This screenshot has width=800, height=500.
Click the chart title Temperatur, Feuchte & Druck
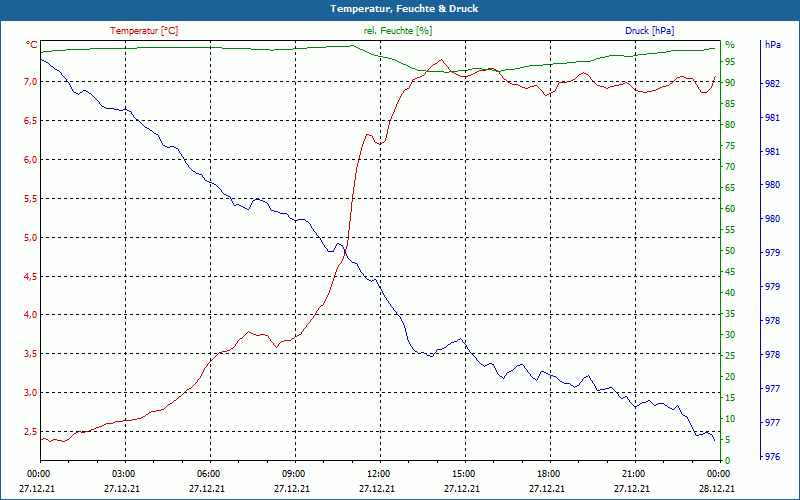click(x=404, y=9)
